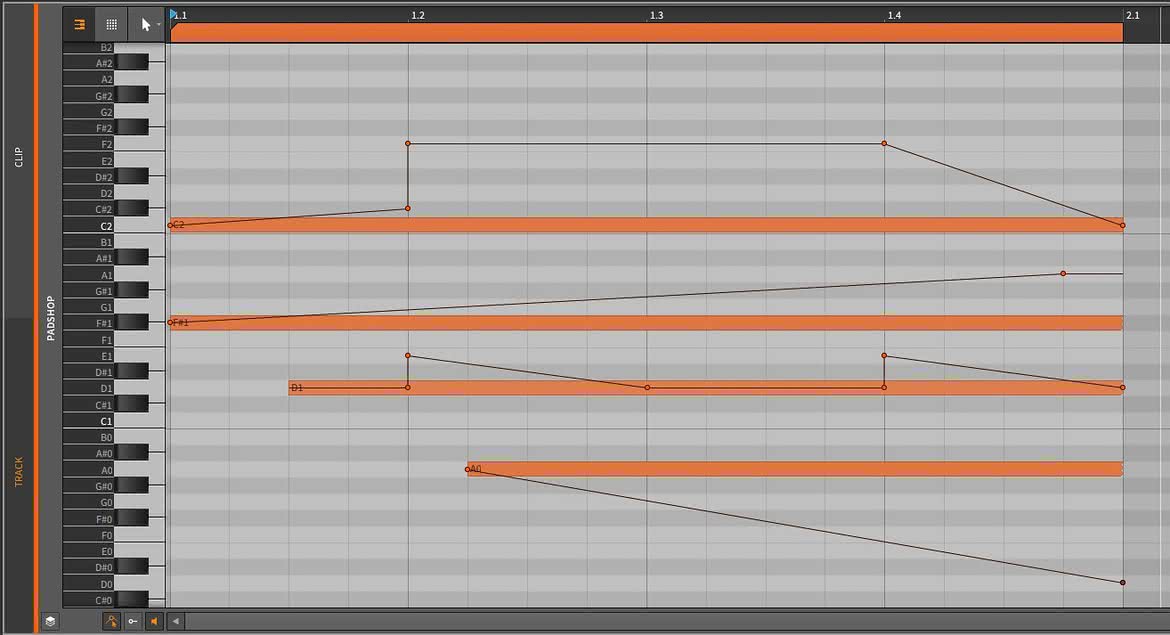Select pitch curve point at F2 on beat 1.2
The image size is (1170, 635).
pyautogui.click(x=407, y=143)
